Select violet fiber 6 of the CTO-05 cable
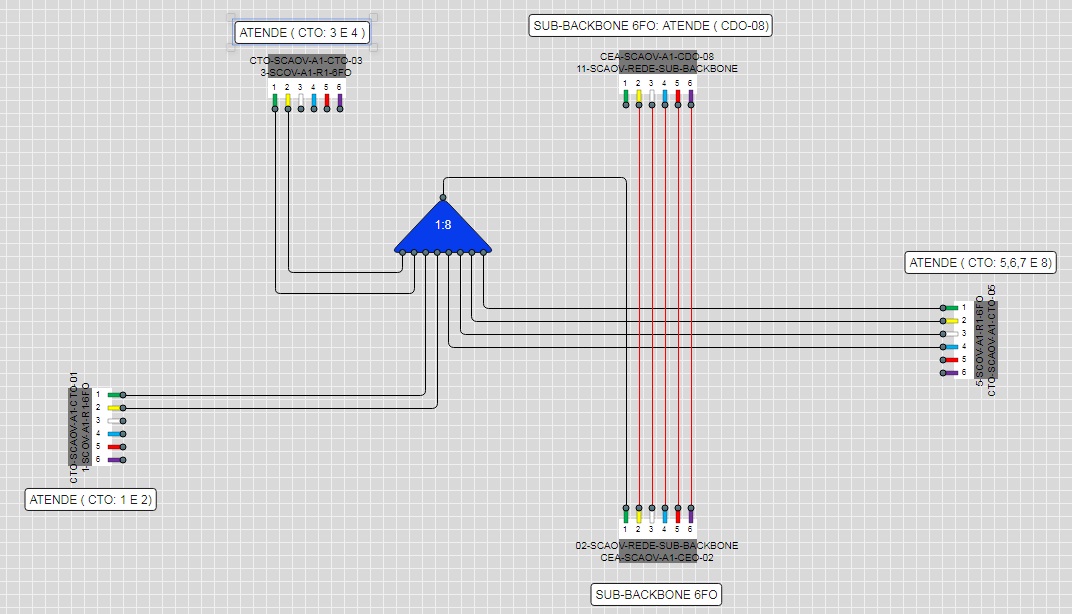The height and width of the screenshot is (614, 1072). tap(952, 373)
